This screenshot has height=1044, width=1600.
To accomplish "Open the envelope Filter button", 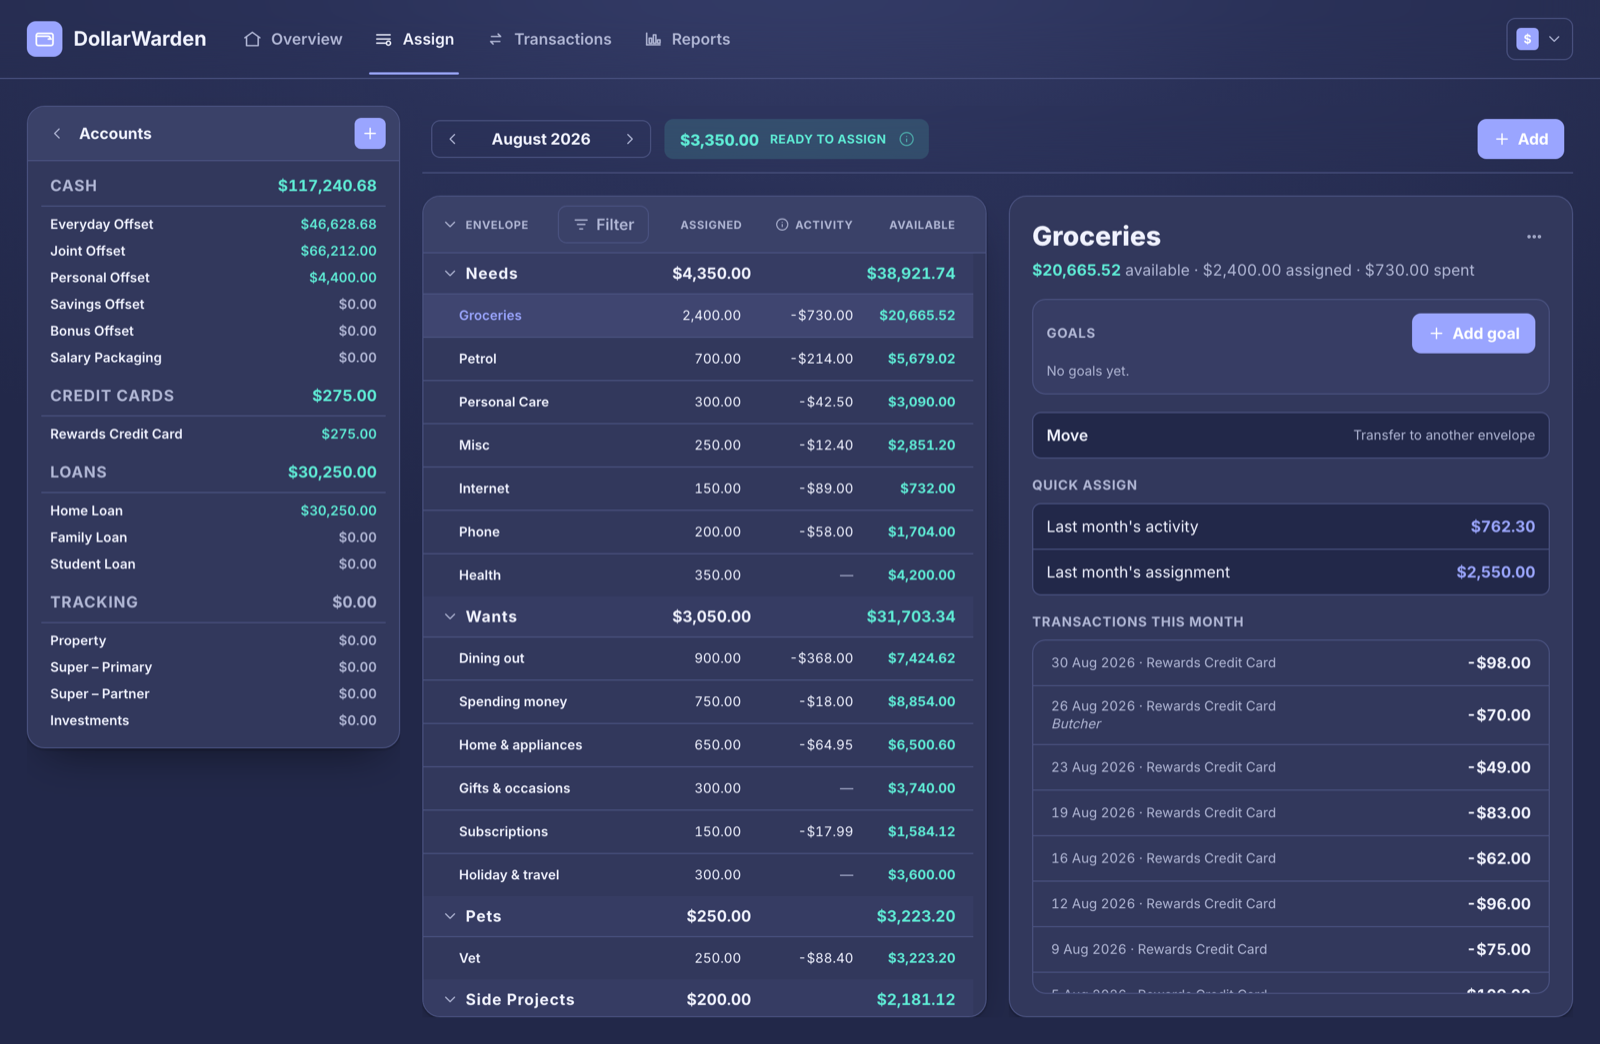I will coord(603,225).
